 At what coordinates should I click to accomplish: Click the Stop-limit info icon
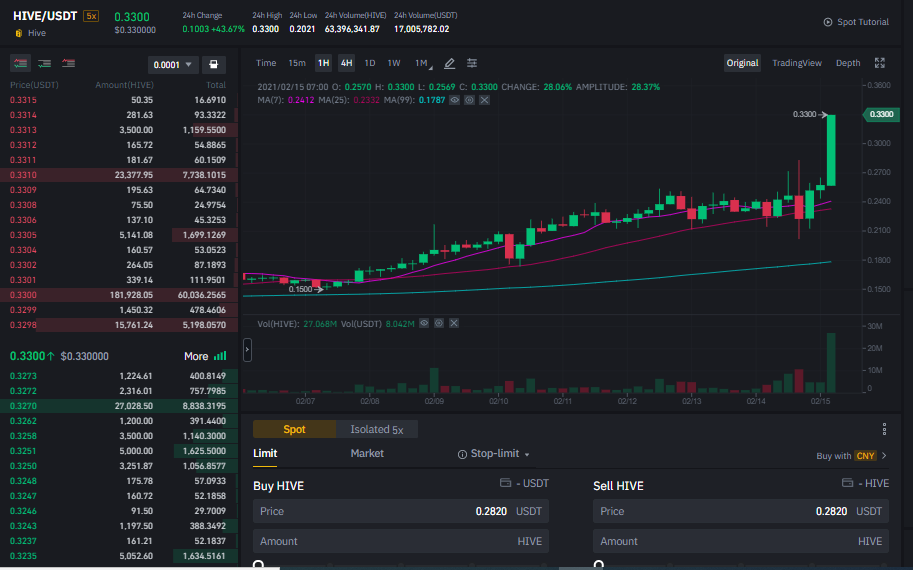coord(462,454)
